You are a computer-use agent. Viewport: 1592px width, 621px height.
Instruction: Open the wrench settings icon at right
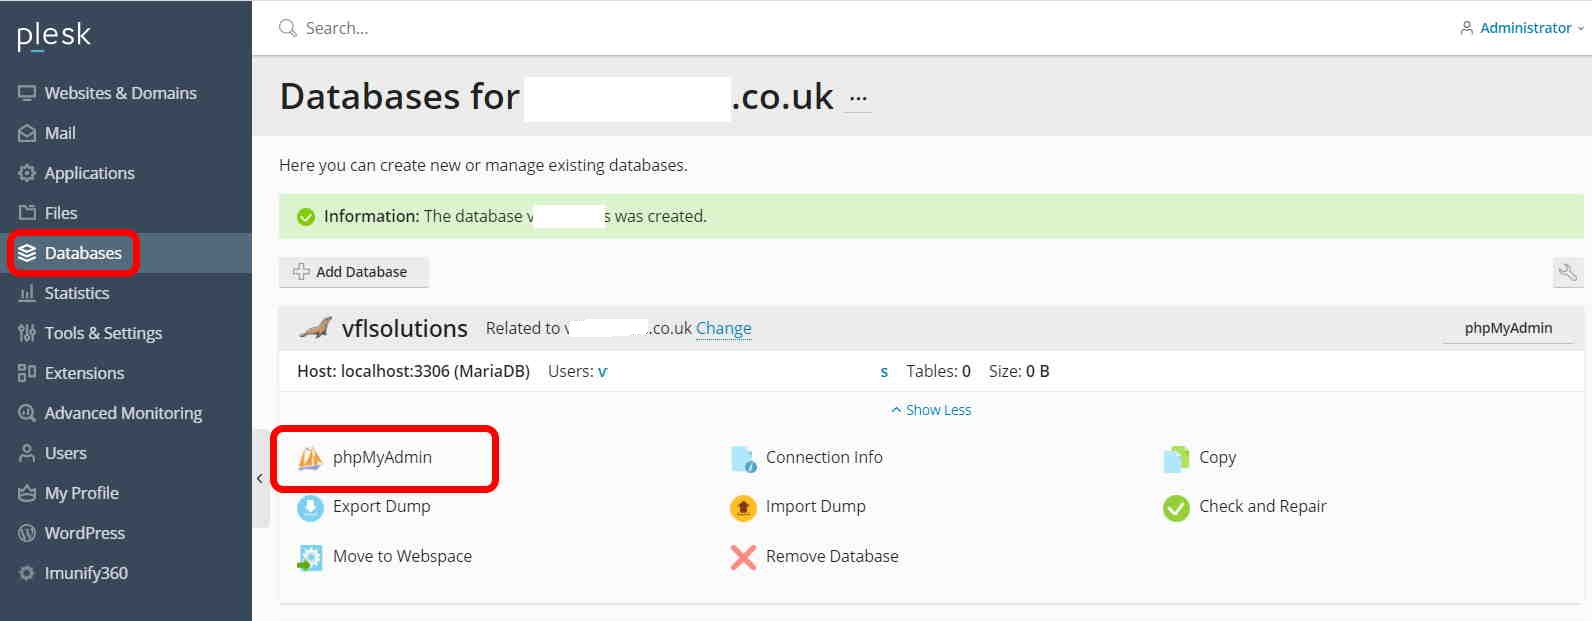pos(1567,272)
